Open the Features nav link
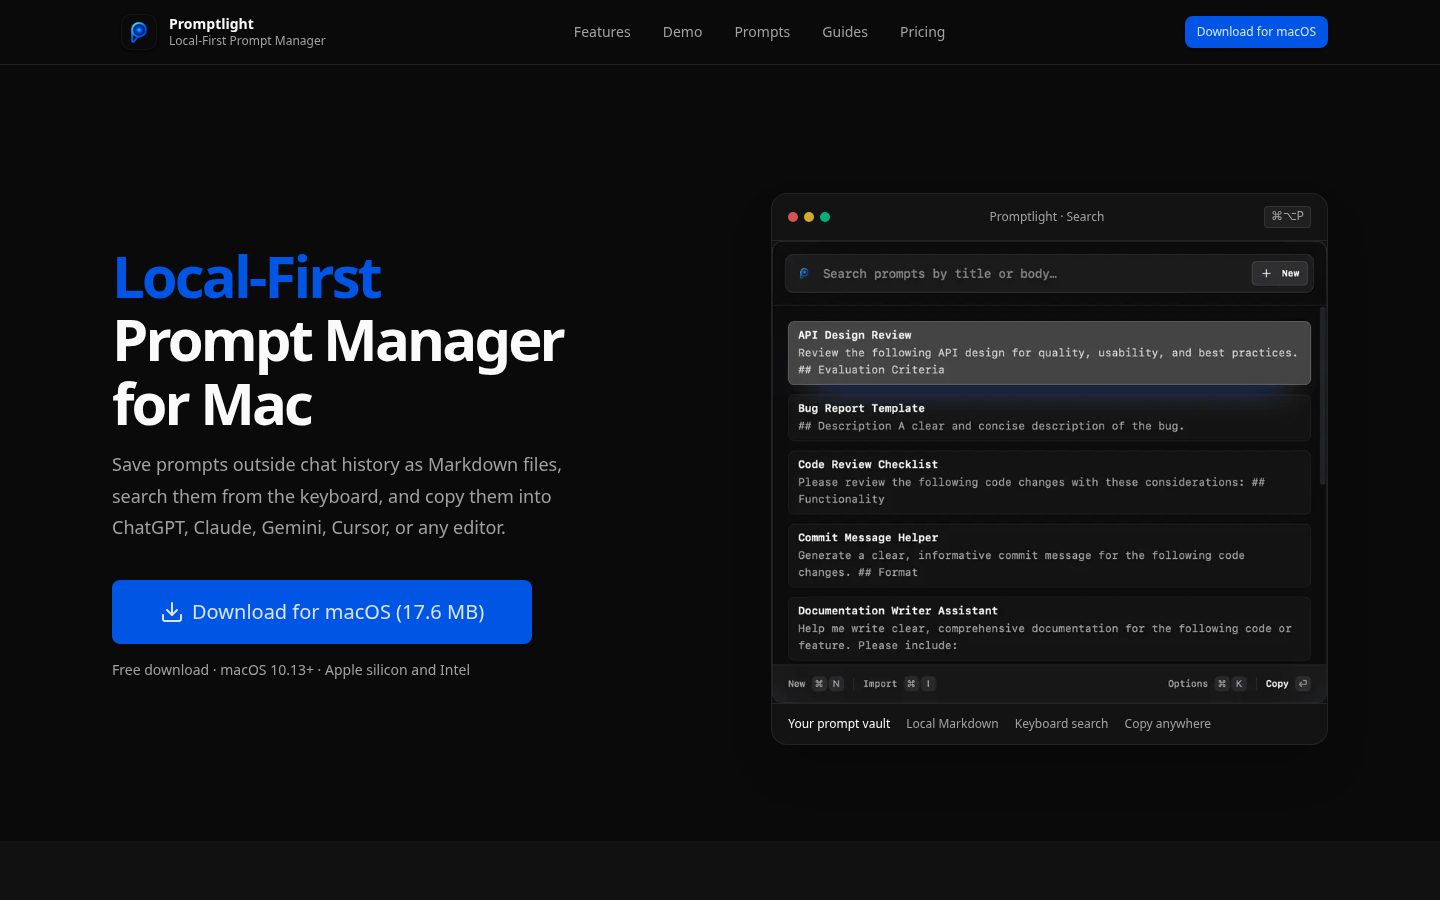This screenshot has width=1440, height=900. [602, 32]
